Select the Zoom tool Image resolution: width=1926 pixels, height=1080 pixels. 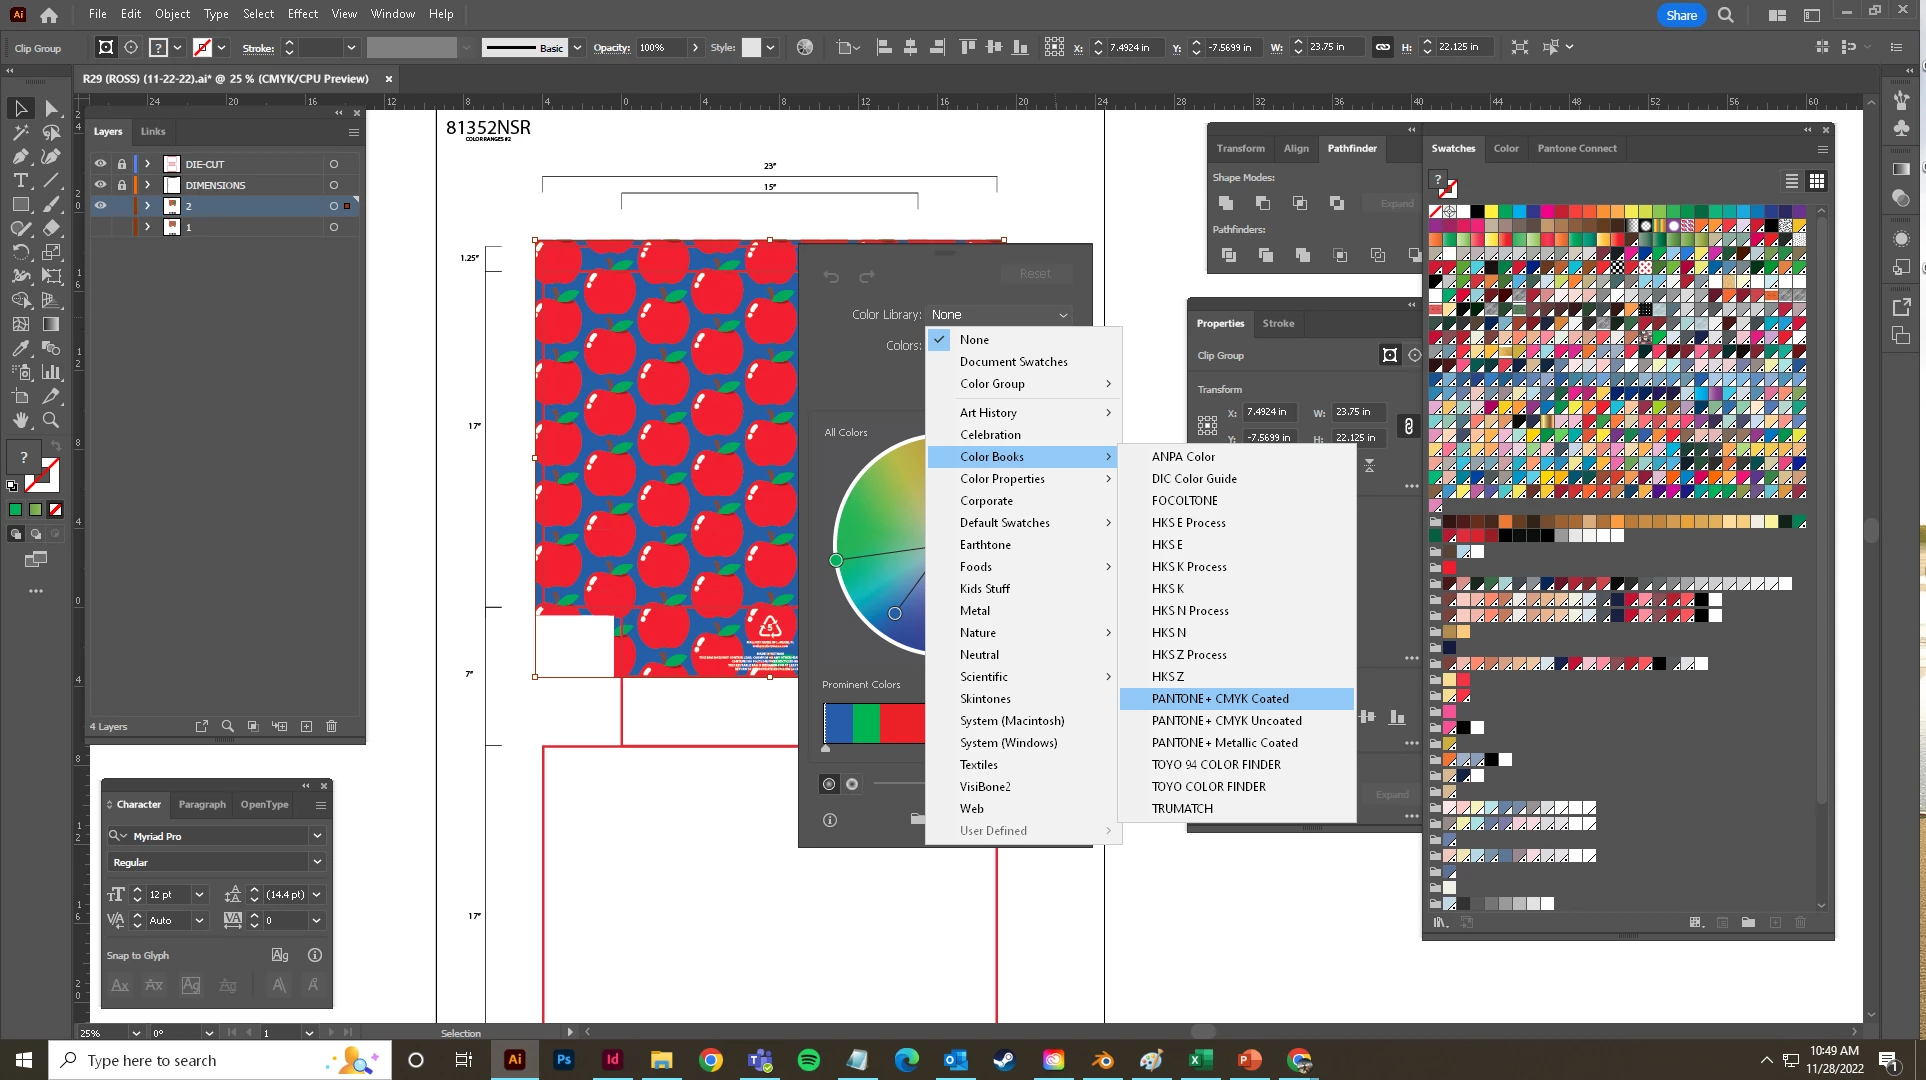pyautogui.click(x=51, y=420)
